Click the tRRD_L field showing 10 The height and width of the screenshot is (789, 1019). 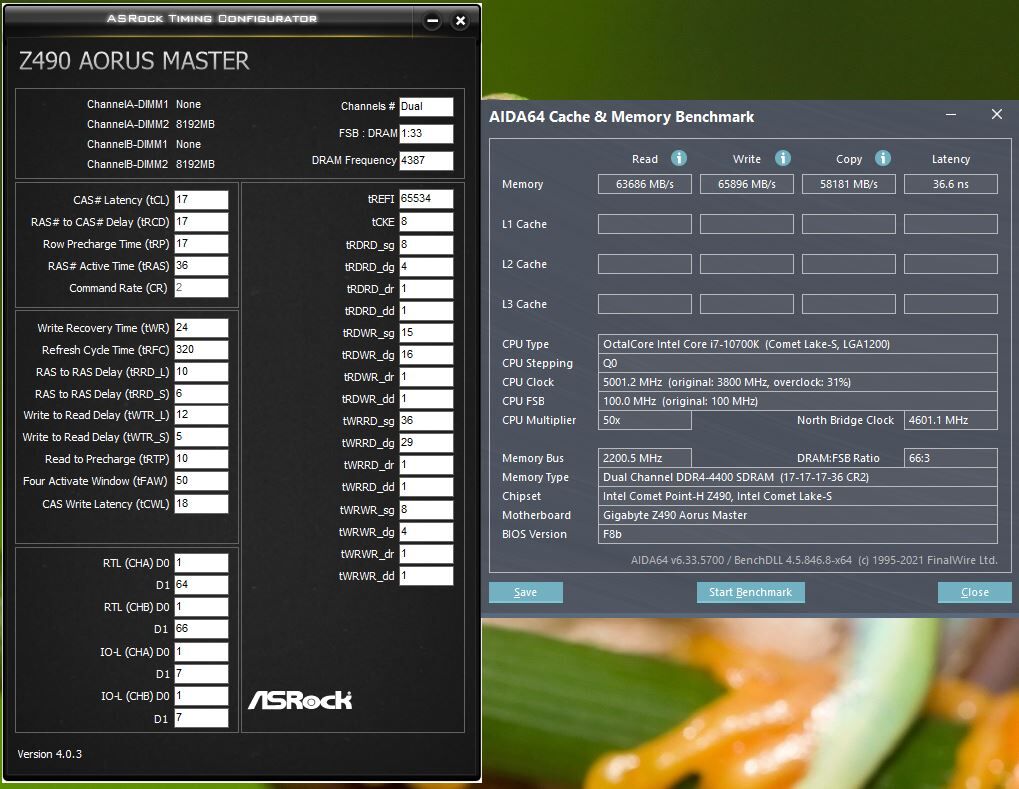[x=201, y=372]
